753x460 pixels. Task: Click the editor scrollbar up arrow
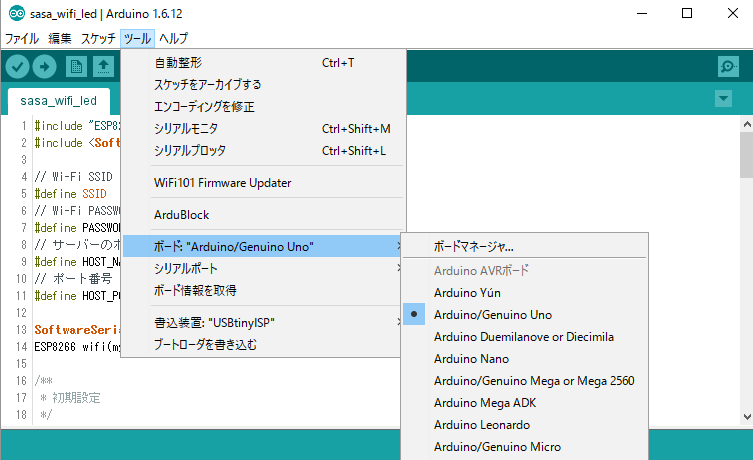pyautogui.click(x=747, y=124)
